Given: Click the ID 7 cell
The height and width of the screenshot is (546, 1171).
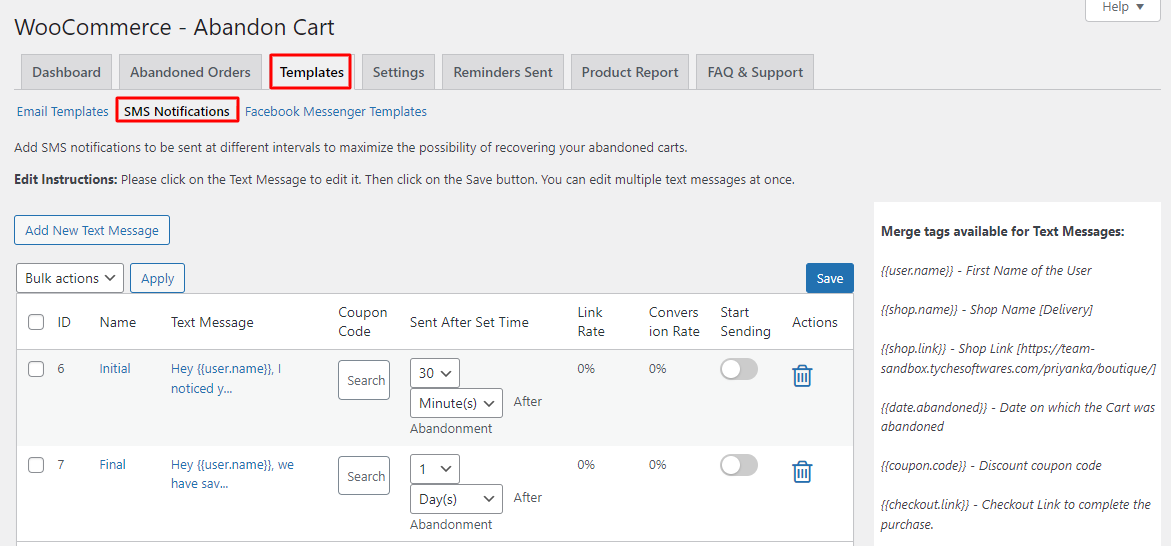Looking at the screenshot, I should tap(63, 464).
